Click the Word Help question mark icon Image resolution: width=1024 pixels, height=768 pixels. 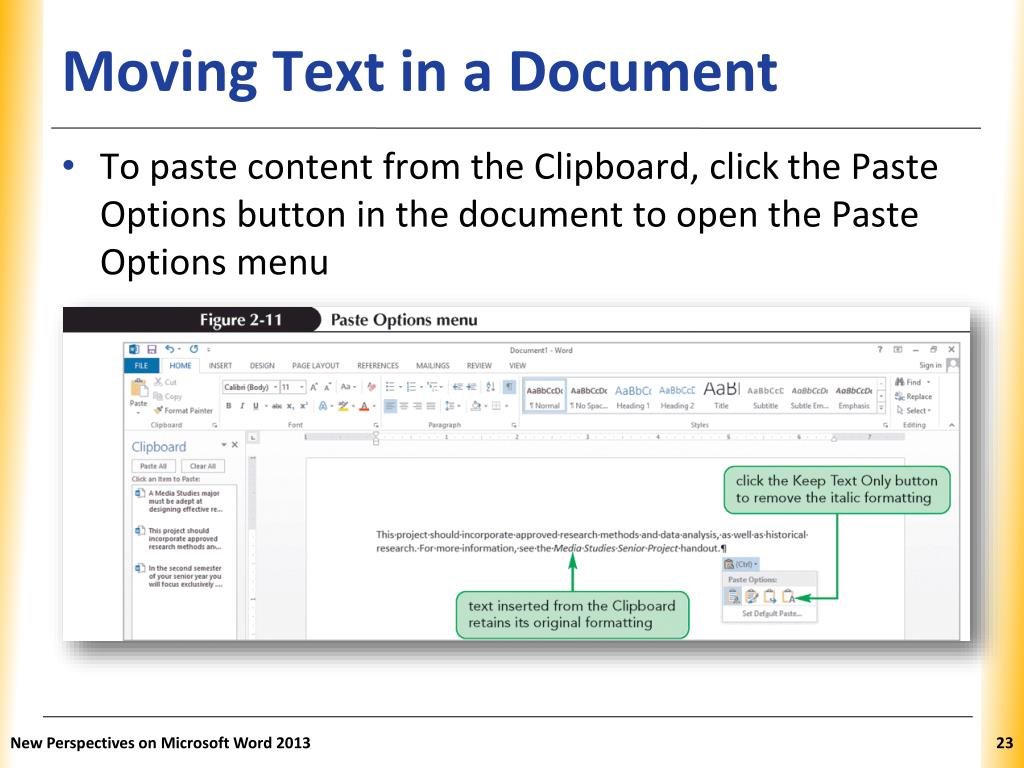[x=880, y=349]
